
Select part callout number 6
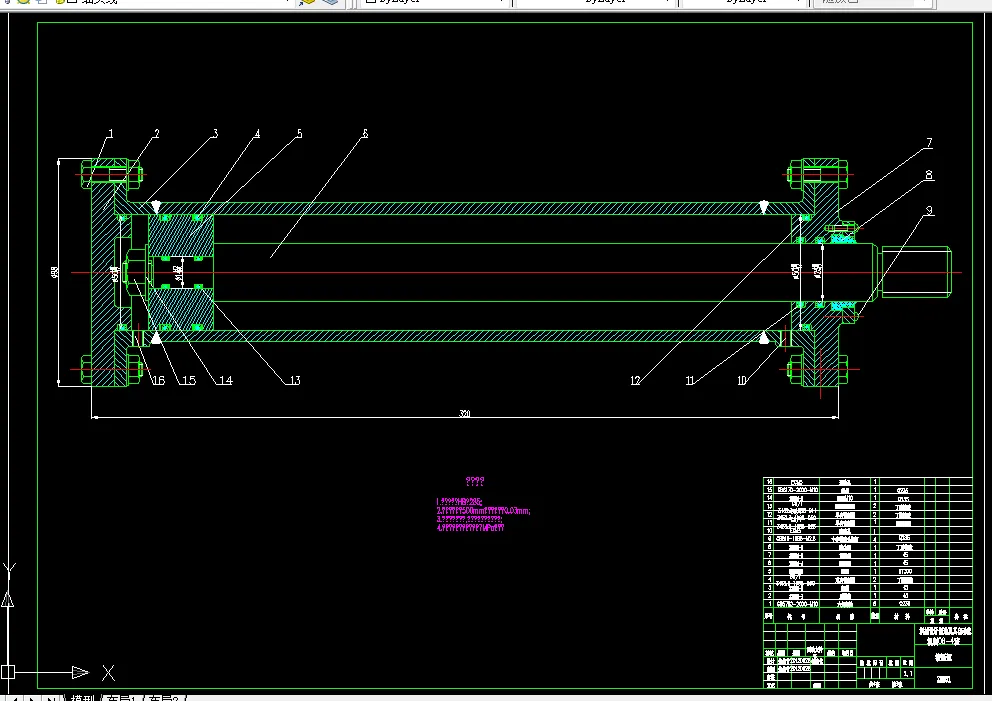(365, 133)
